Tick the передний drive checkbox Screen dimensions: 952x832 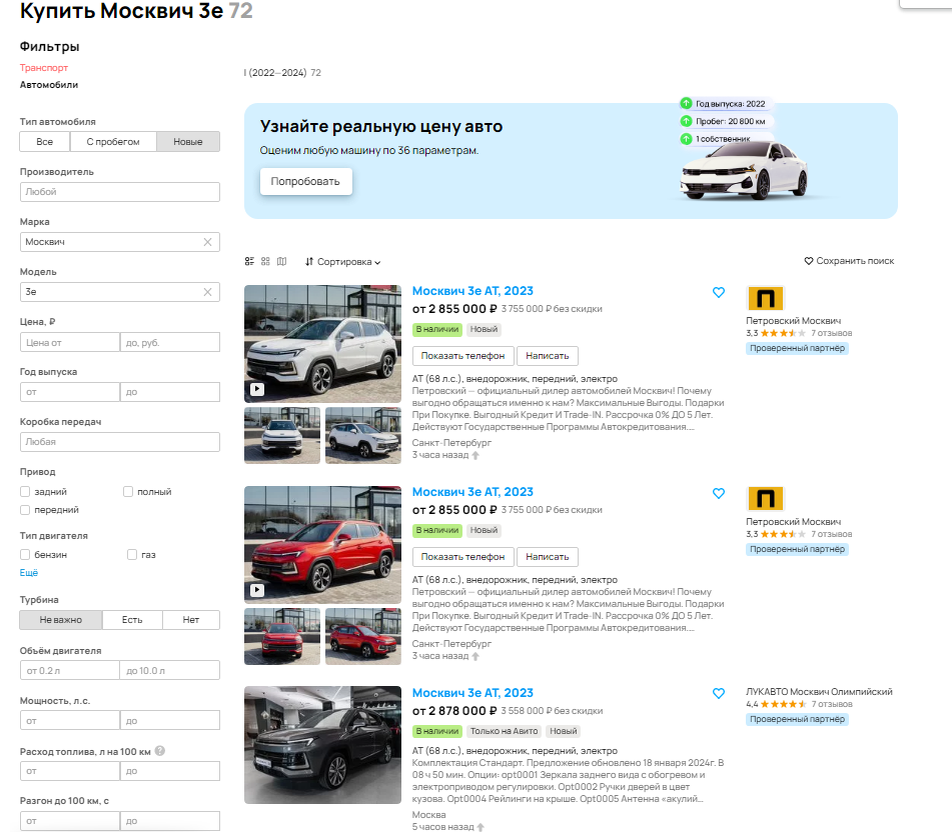point(25,510)
